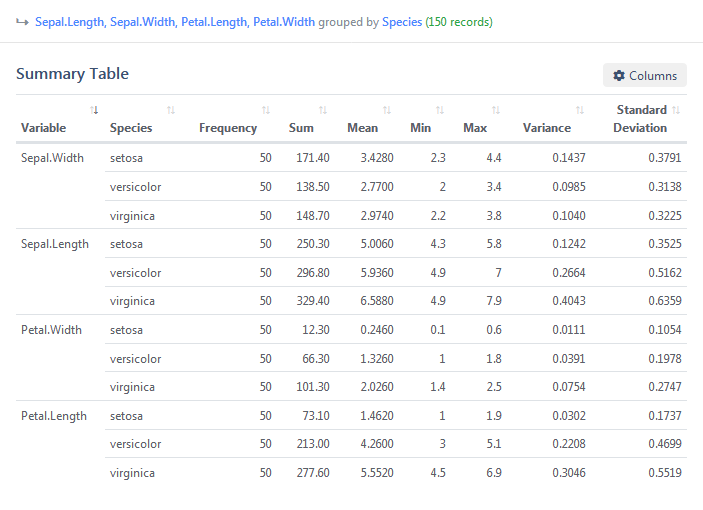Sort table by Mean column icon
703x510 pixels.
(387, 110)
